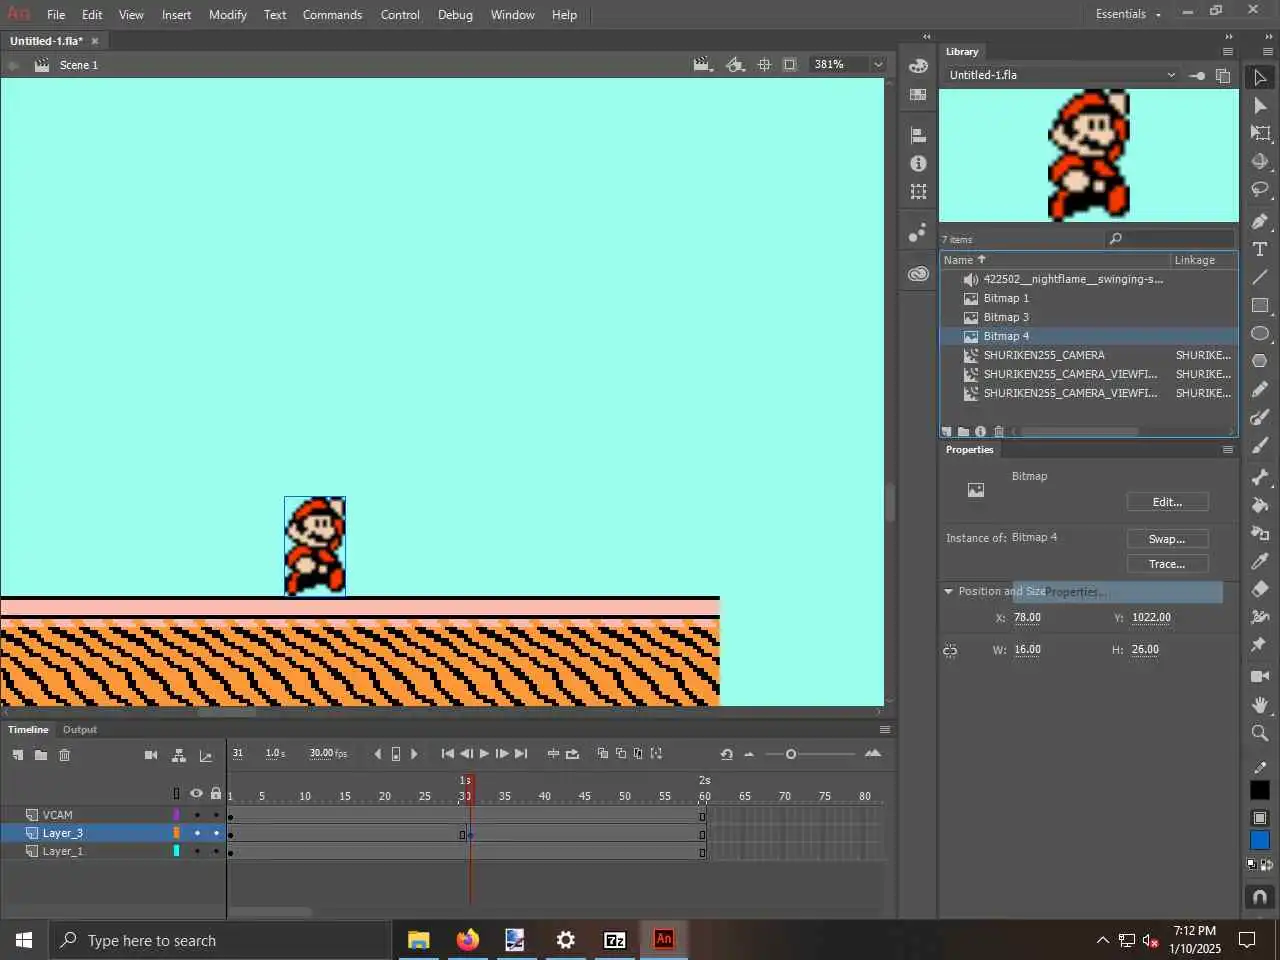Image resolution: width=1280 pixels, height=960 pixels.
Task: Open the Timeline panel options menu
Action: click(x=884, y=730)
